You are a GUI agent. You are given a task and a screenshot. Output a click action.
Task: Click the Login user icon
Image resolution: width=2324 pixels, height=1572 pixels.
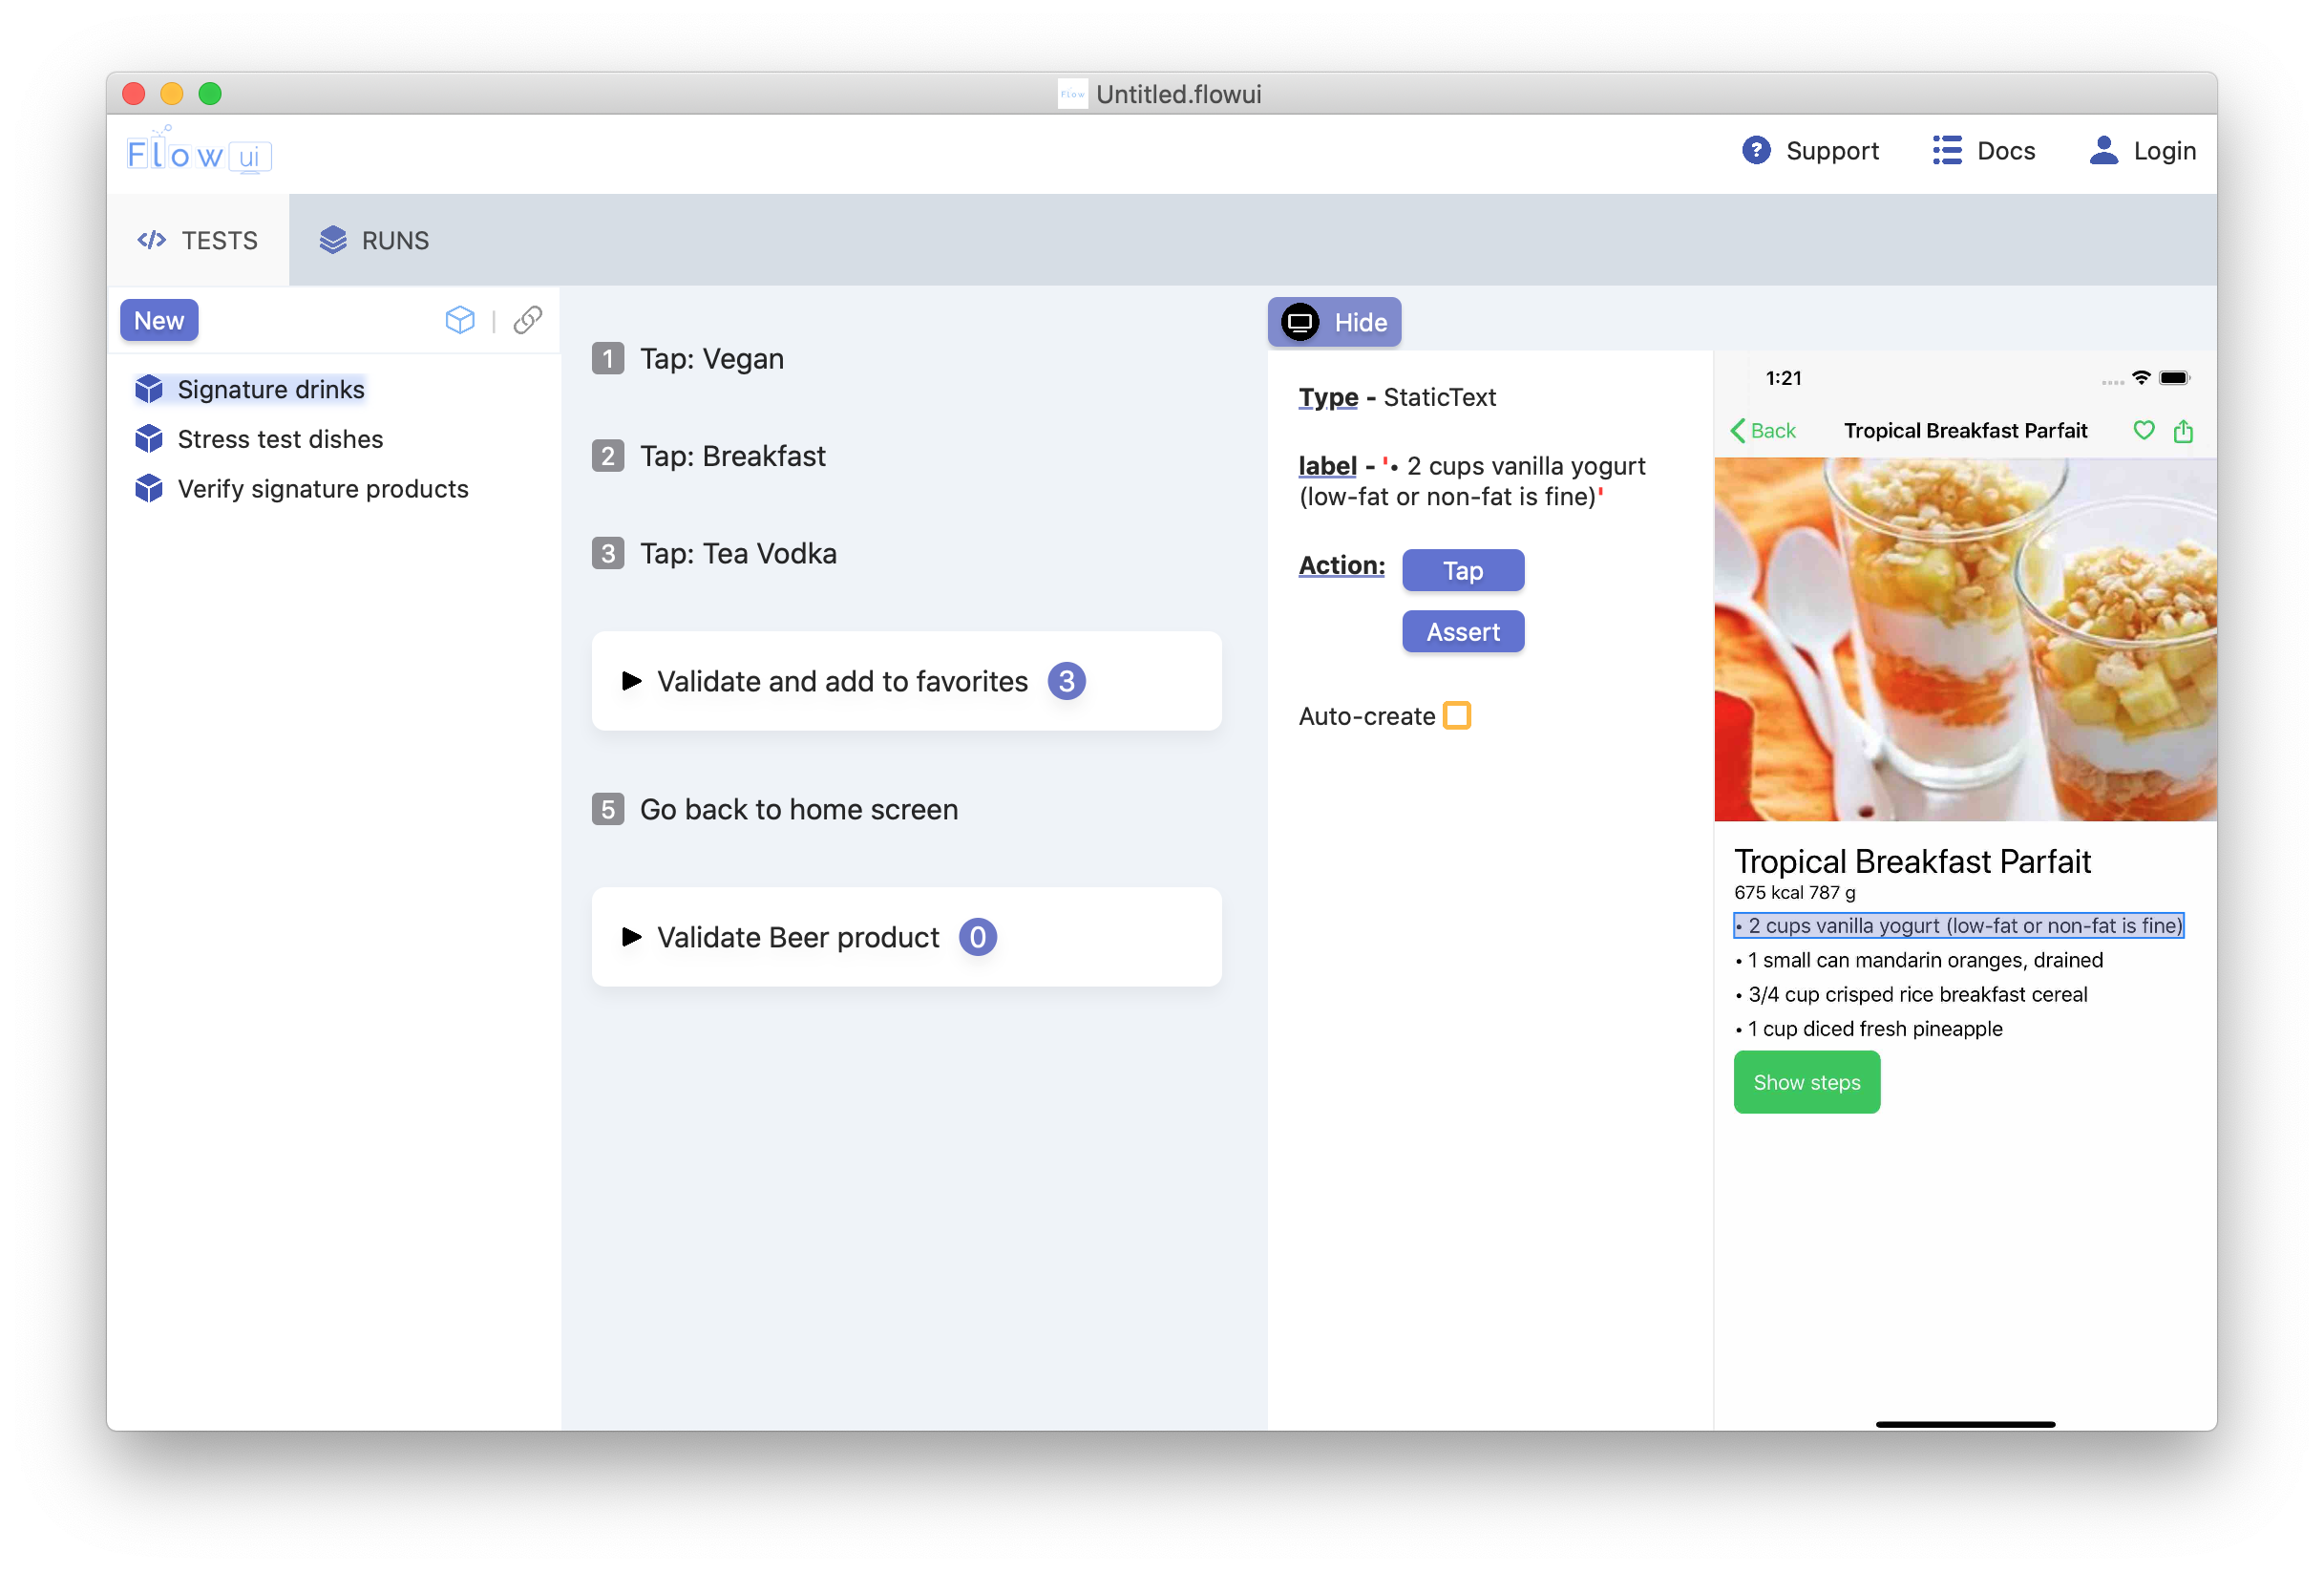point(2103,150)
